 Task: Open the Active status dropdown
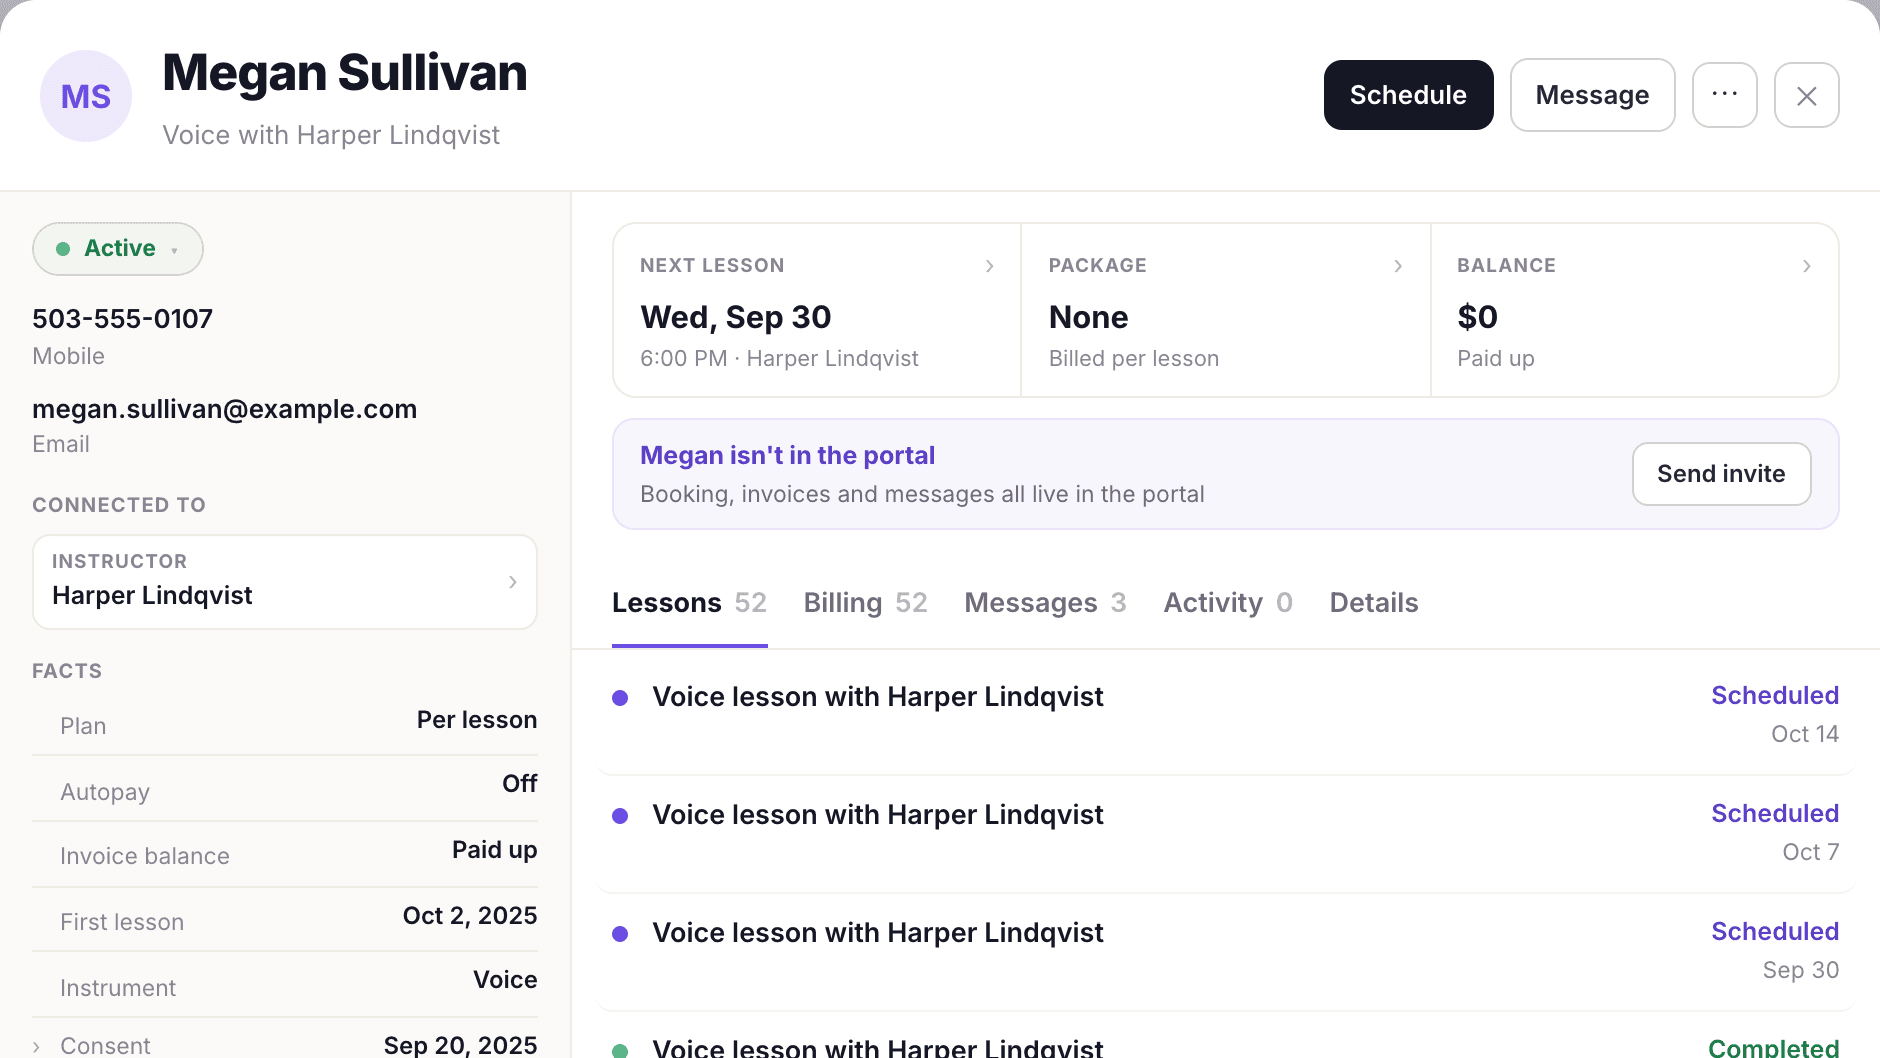118,249
